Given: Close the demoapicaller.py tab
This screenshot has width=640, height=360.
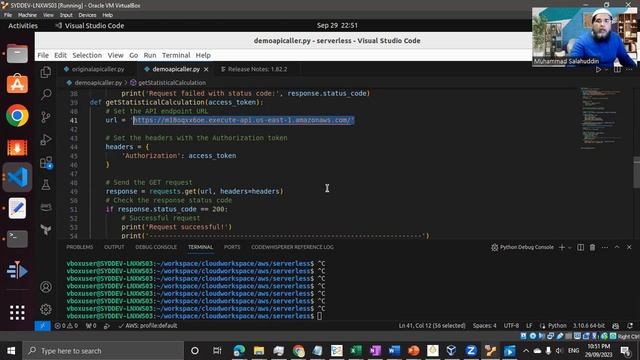Looking at the screenshot, I should [206, 69].
